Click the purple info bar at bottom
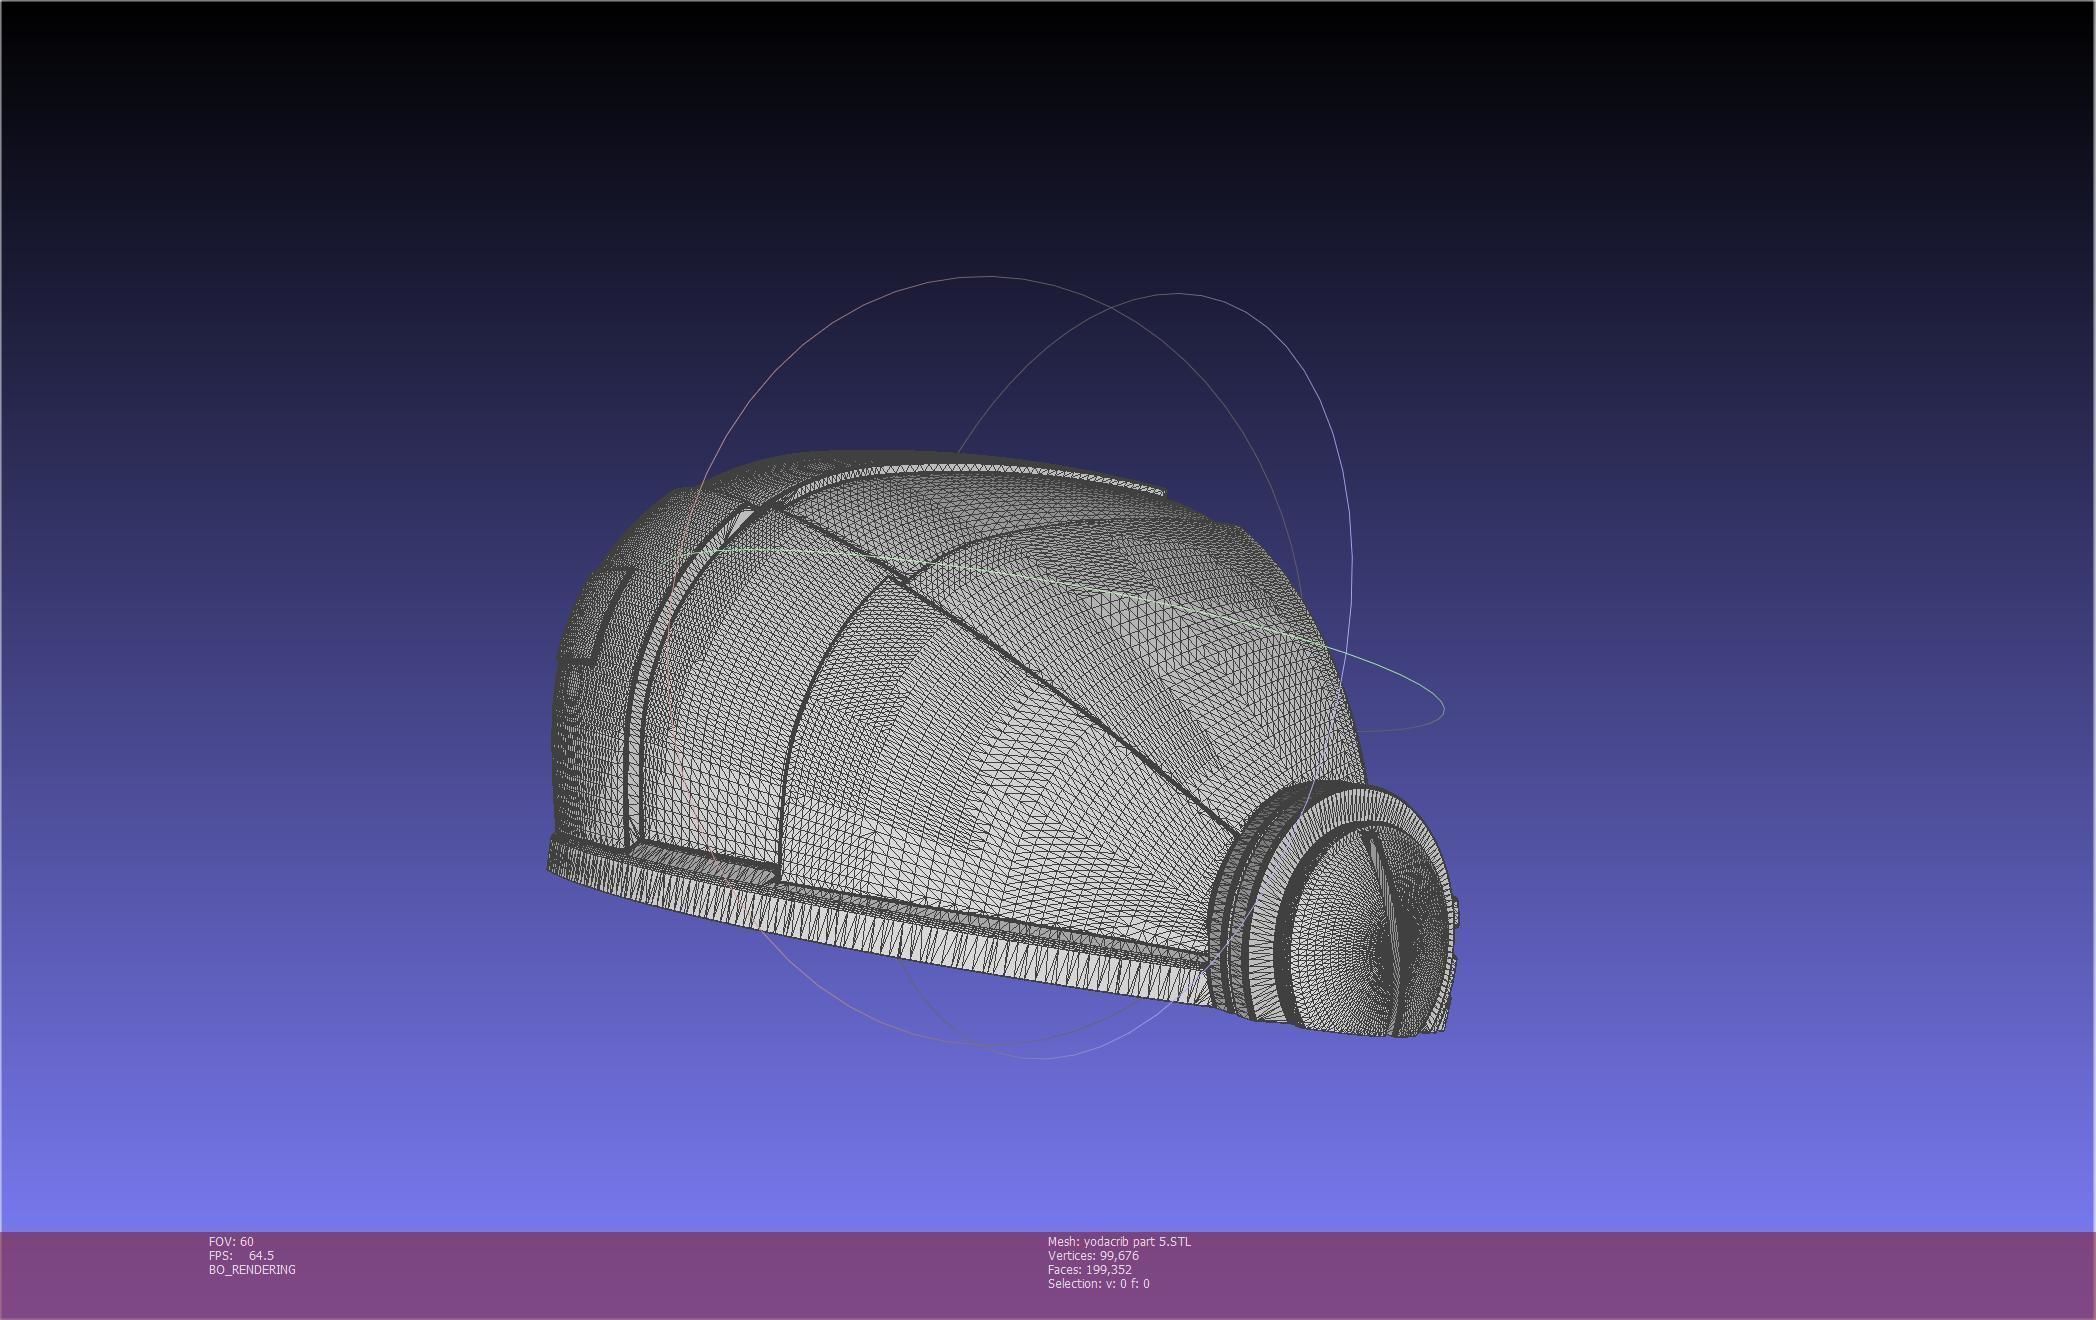Screen dimensions: 2096x1320 pyautogui.click(x=1600, y=1275)
